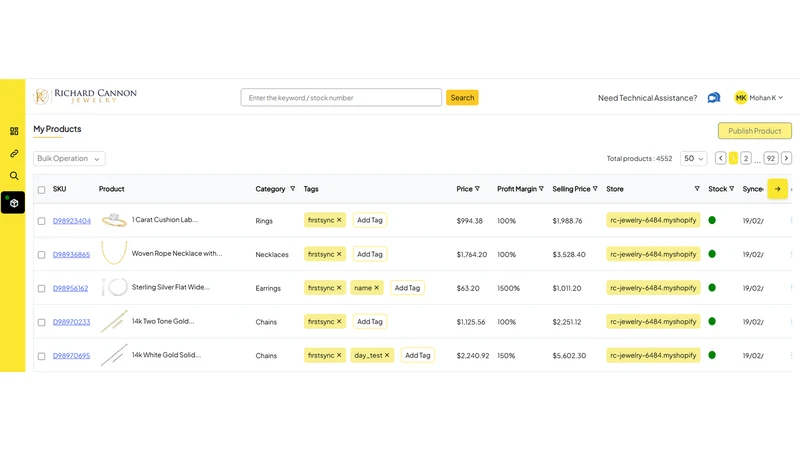
Task: Click the Richard Cannon Jewelry logo
Action: (x=85, y=96)
